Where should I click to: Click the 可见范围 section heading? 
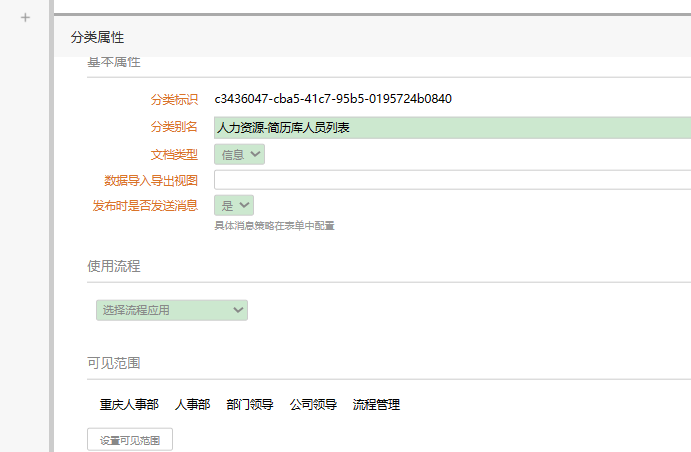(114, 362)
